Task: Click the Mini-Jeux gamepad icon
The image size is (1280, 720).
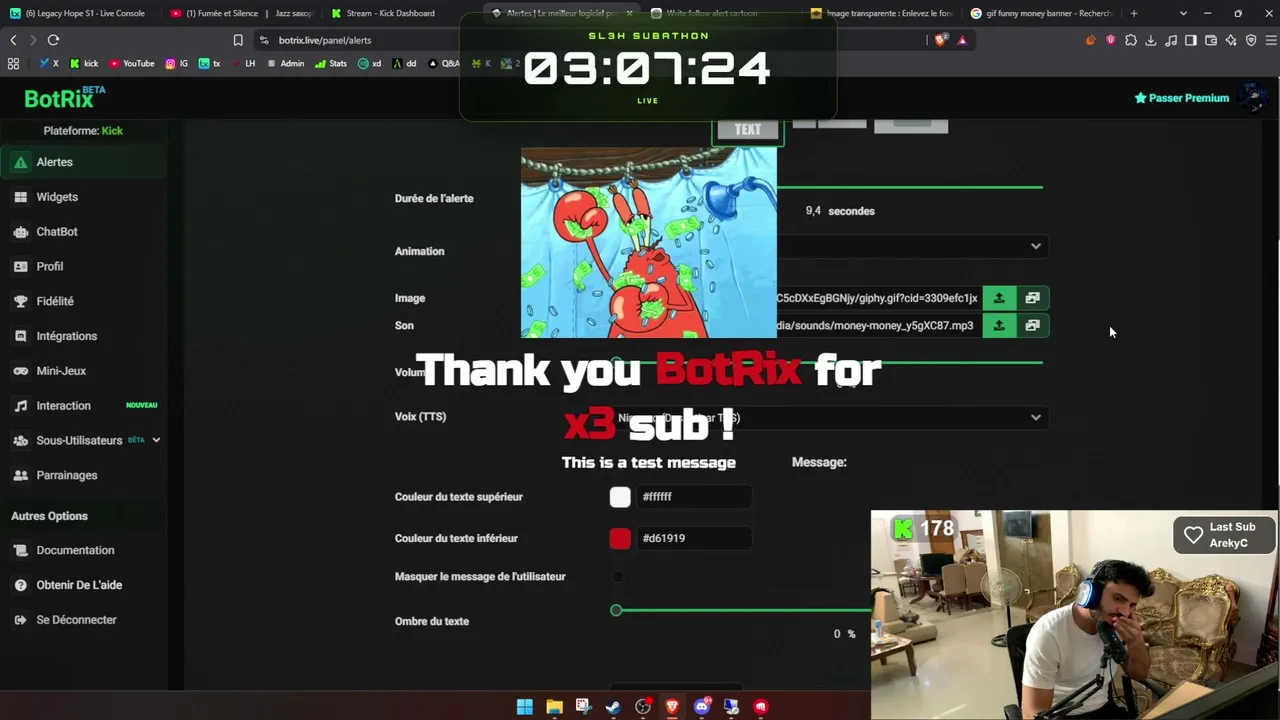Action: 20,371
